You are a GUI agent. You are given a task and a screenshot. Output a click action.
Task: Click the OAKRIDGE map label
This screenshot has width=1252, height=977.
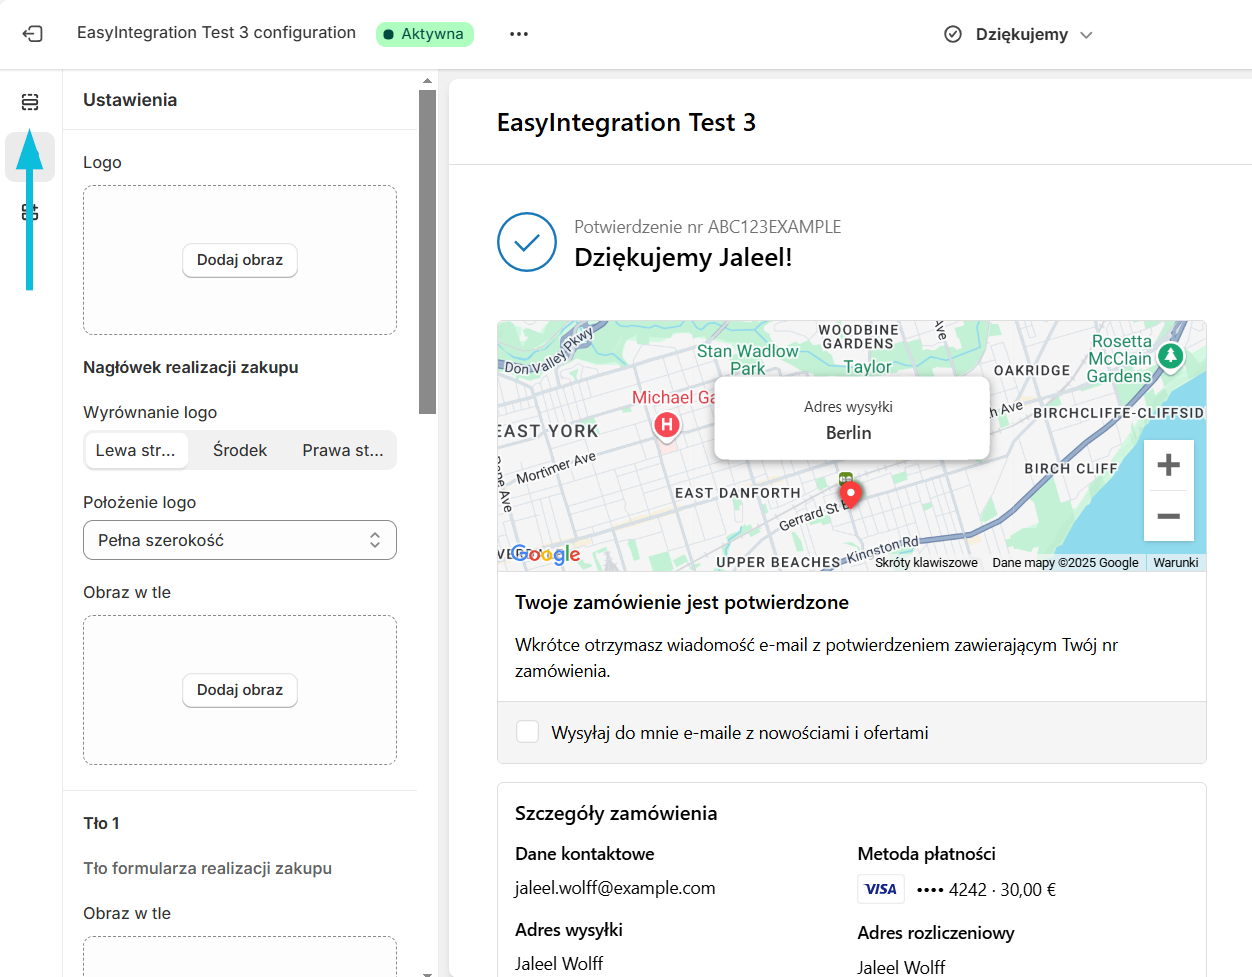click(1032, 370)
